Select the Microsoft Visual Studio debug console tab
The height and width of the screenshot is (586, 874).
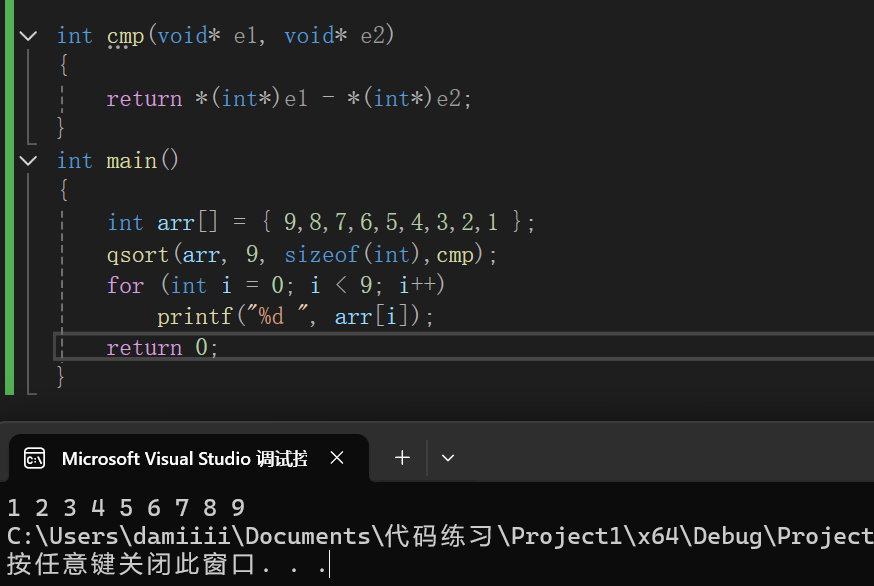tap(189, 458)
